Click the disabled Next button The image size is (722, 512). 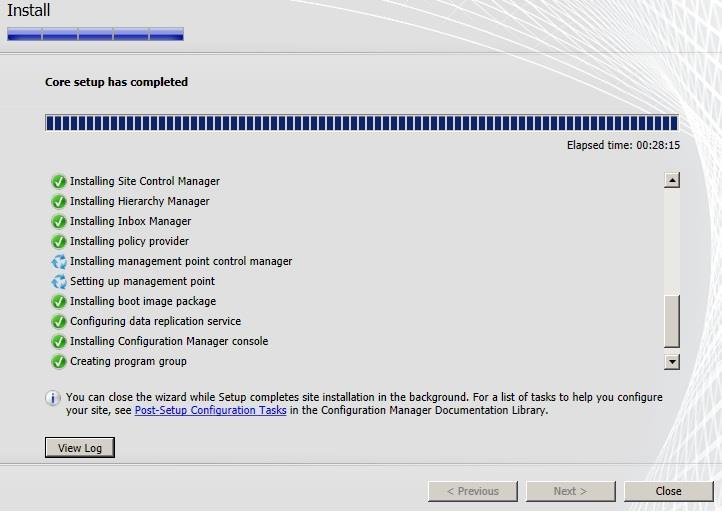tap(571, 491)
